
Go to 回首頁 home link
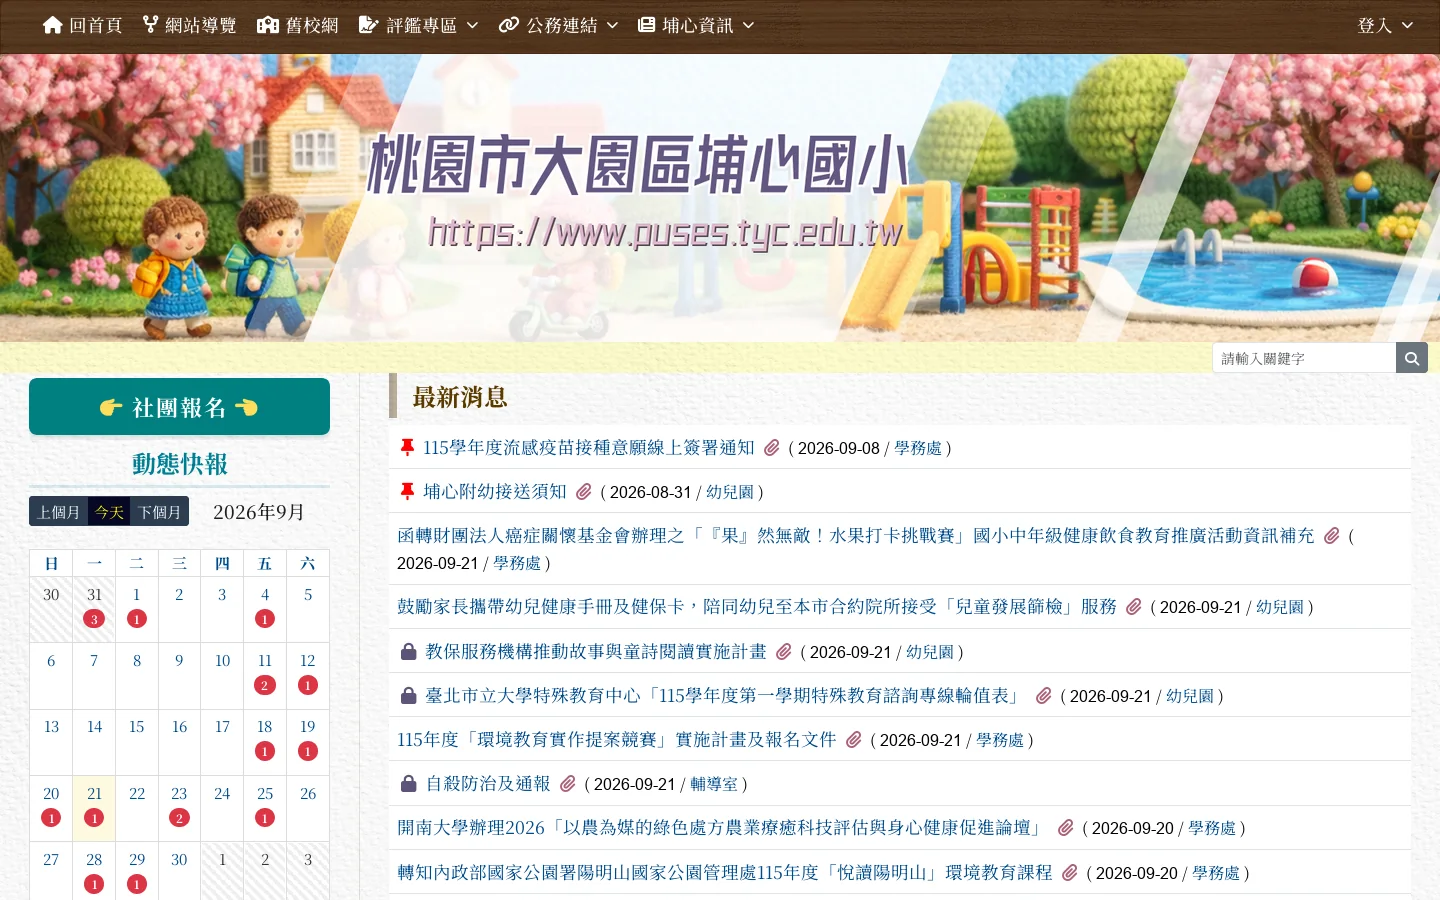82,25
